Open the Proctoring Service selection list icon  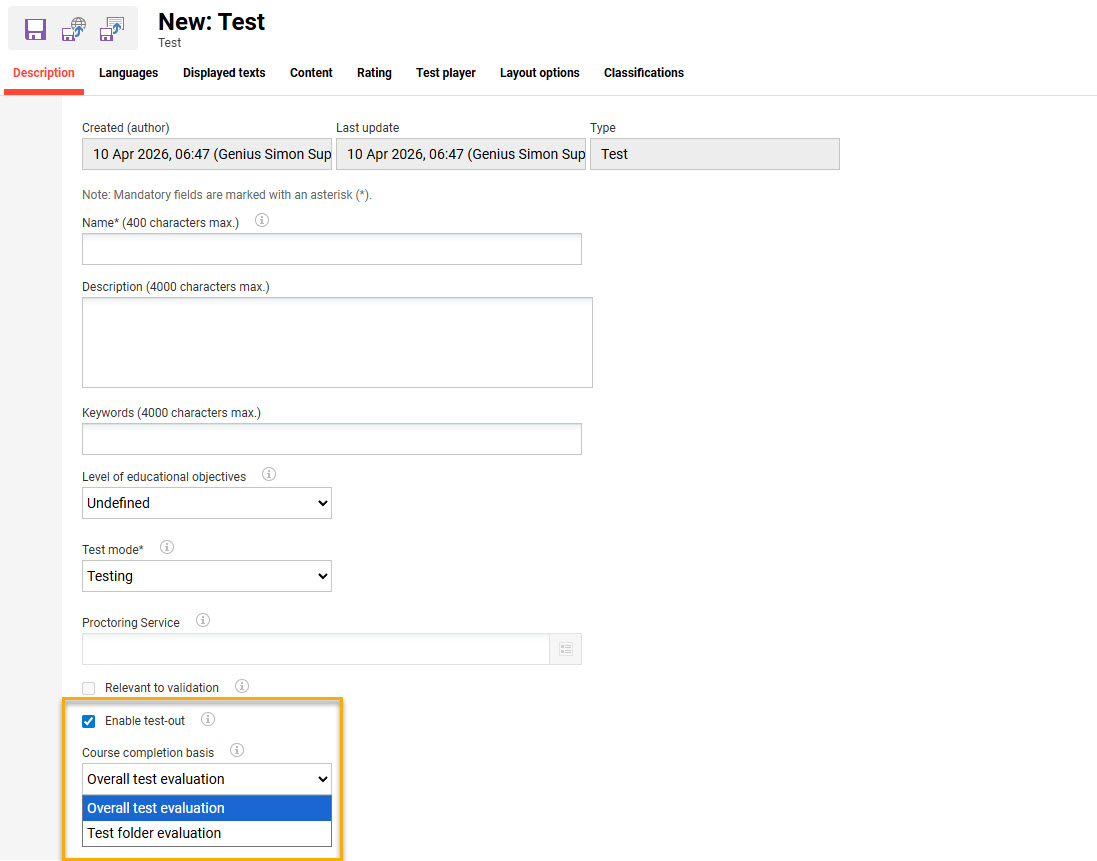click(565, 649)
